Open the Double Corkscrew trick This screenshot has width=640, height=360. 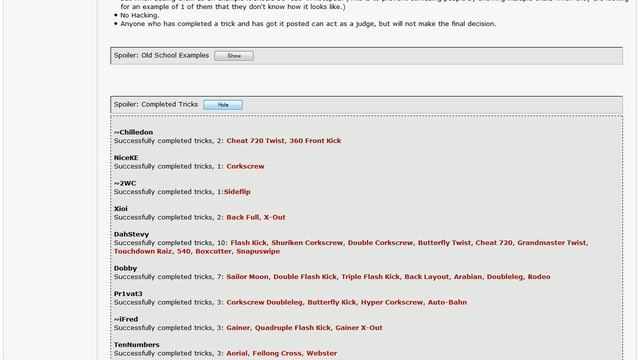pos(380,243)
